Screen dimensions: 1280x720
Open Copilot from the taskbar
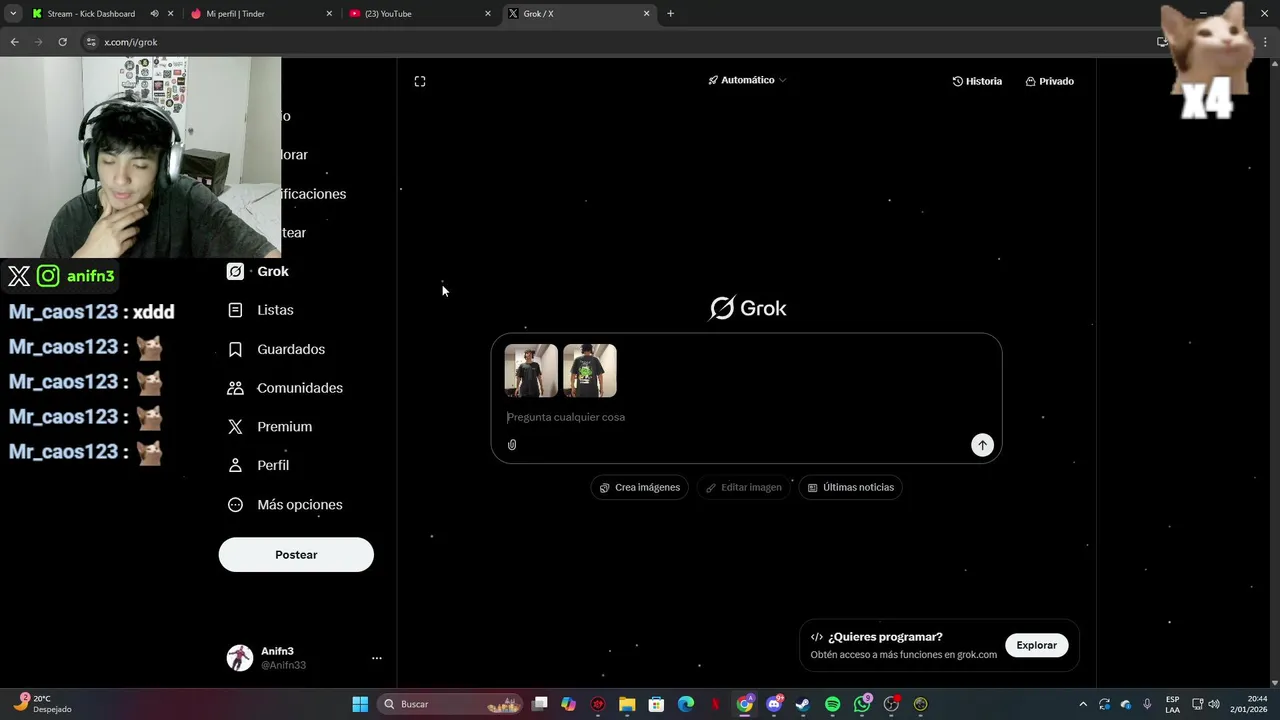coord(569,704)
